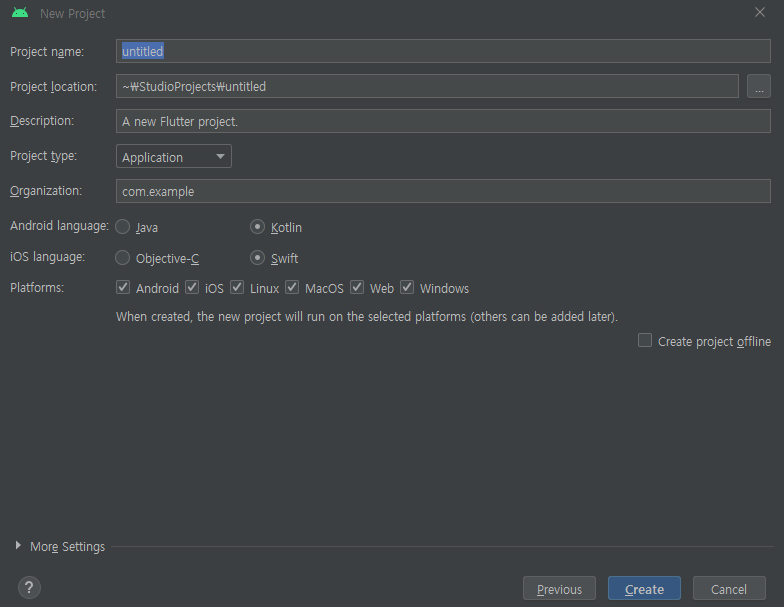Uncheck the Android platform checkbox
Screen dimensions: 784x607
click(x=123, y=288)
